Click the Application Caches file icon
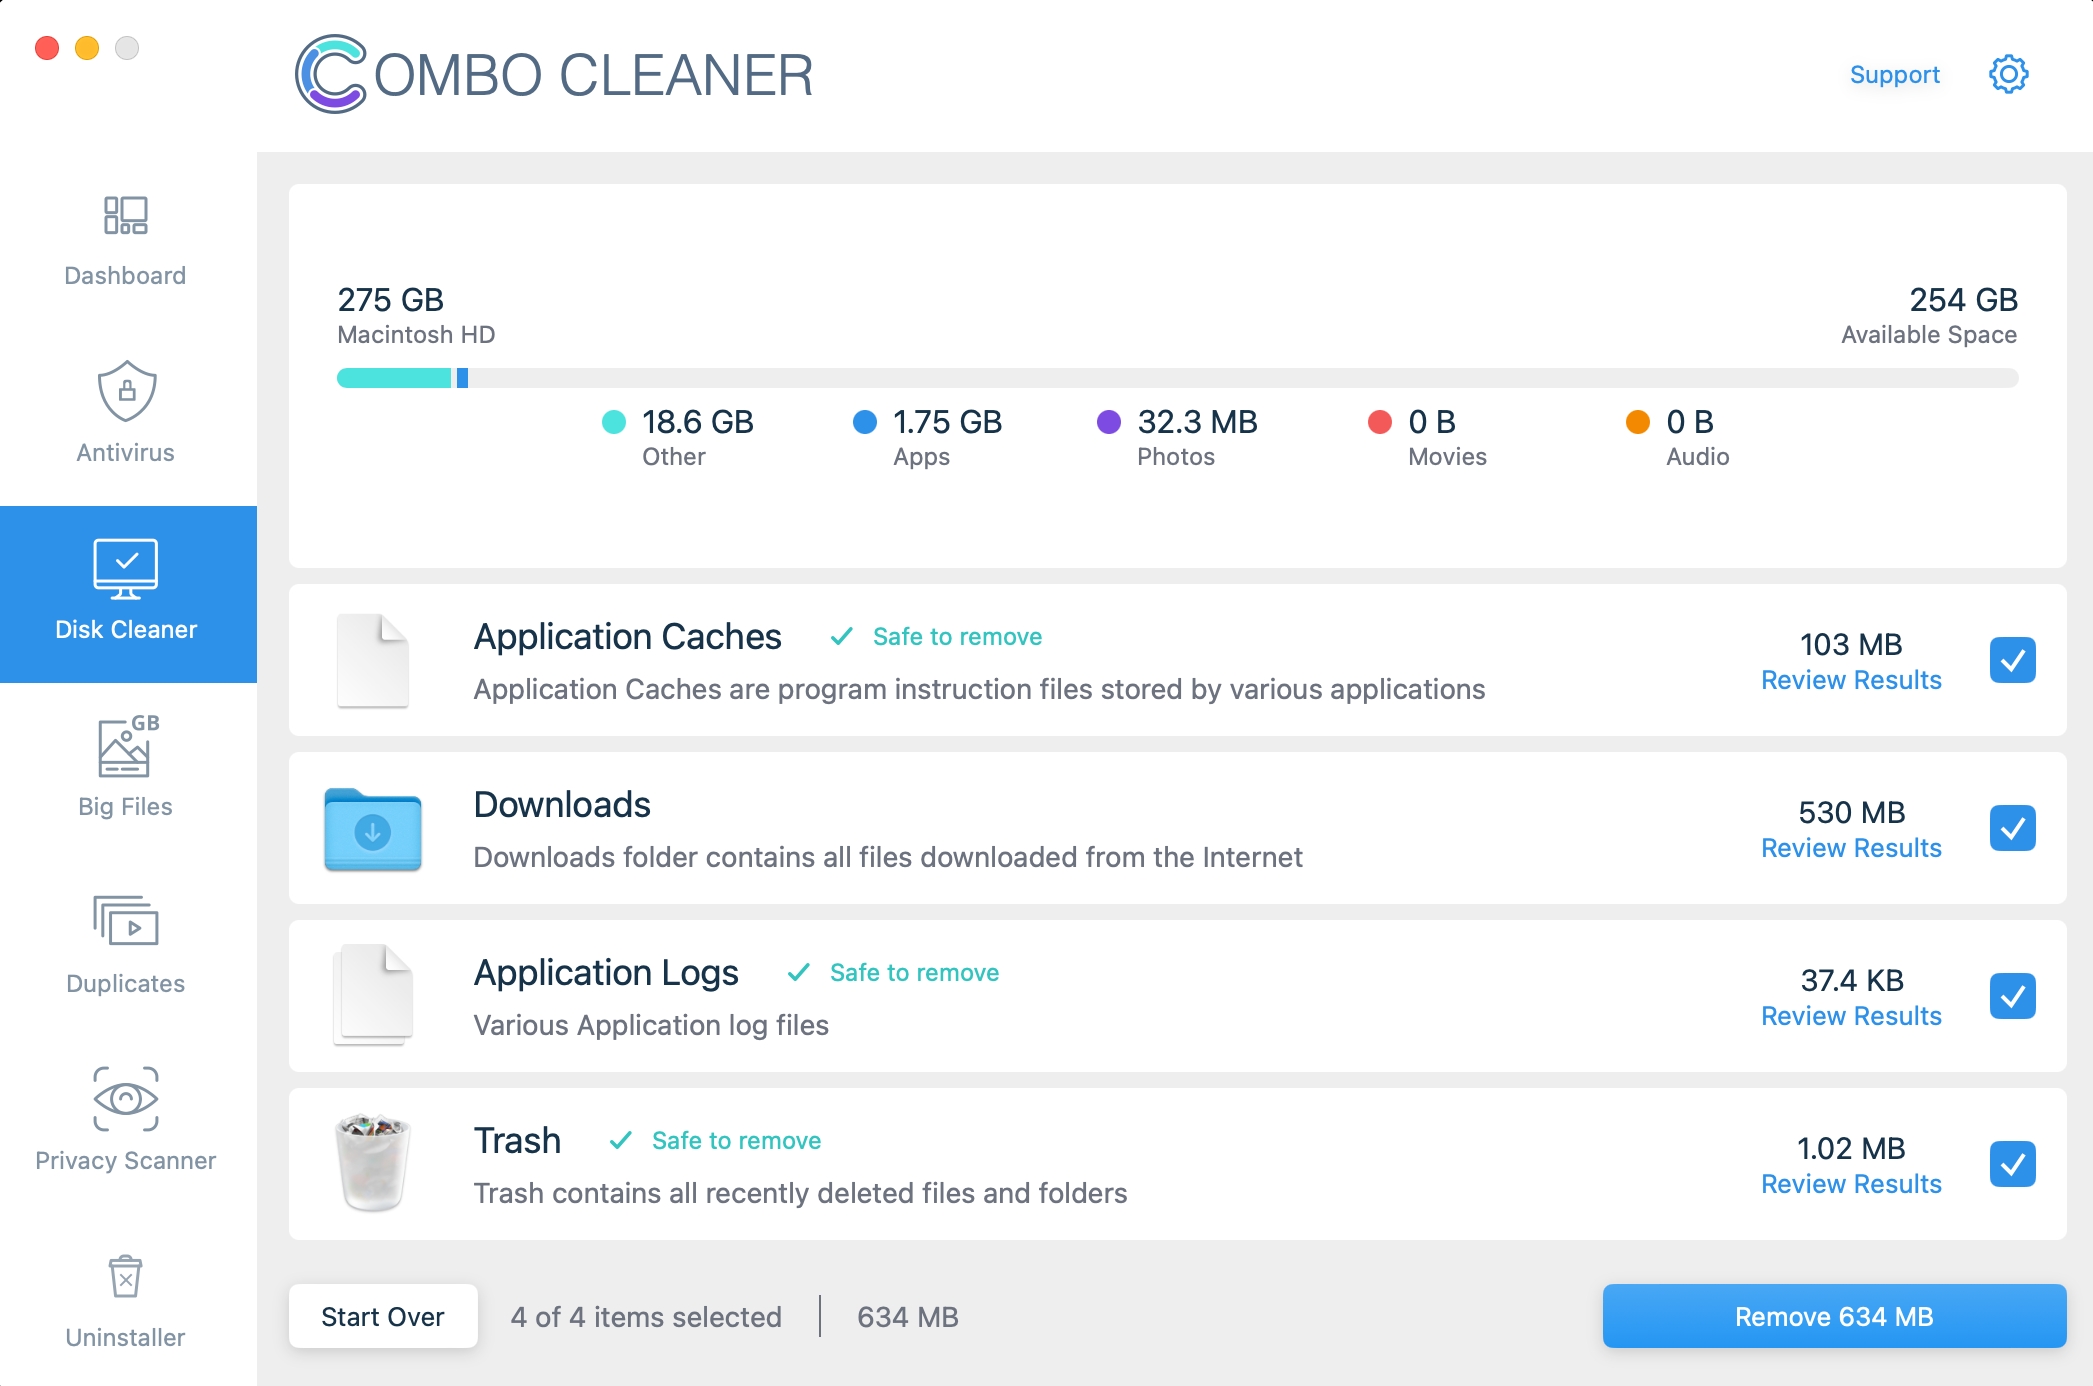The width and height of the screenshot is (2093, 1386). tap(373, 660)
